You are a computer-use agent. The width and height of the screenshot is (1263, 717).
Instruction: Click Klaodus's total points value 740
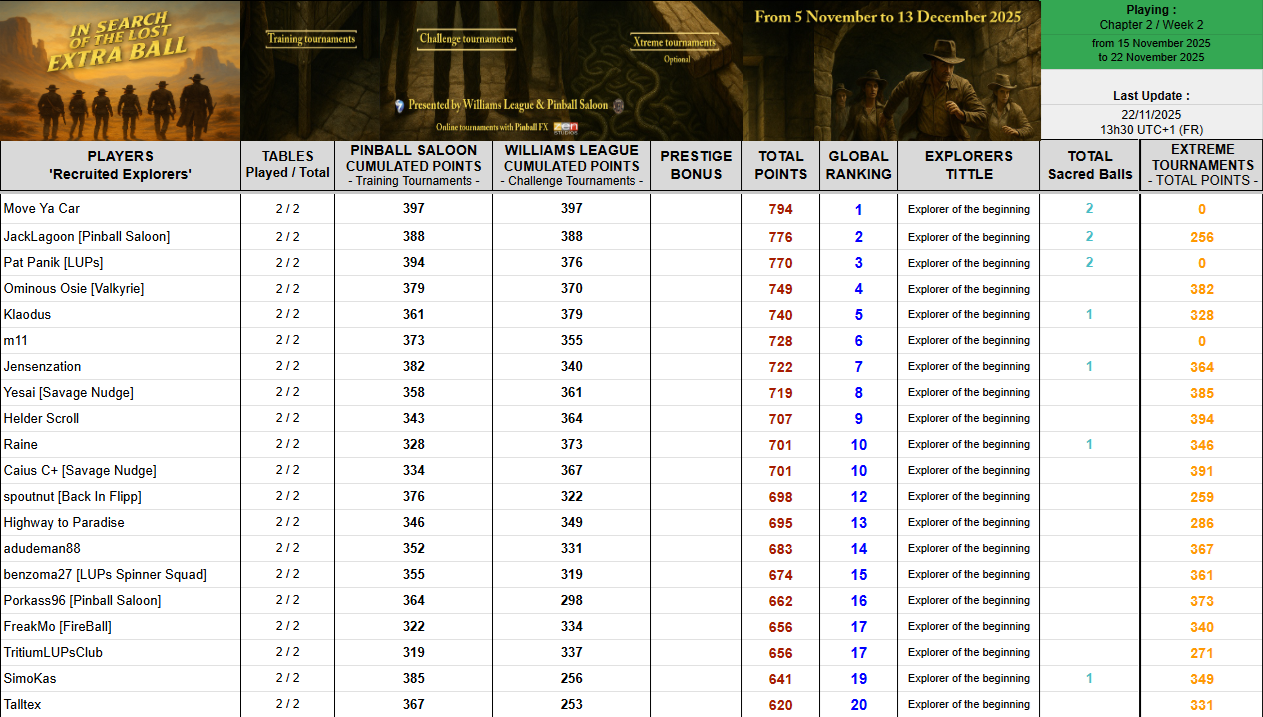(x=780, y=315)
